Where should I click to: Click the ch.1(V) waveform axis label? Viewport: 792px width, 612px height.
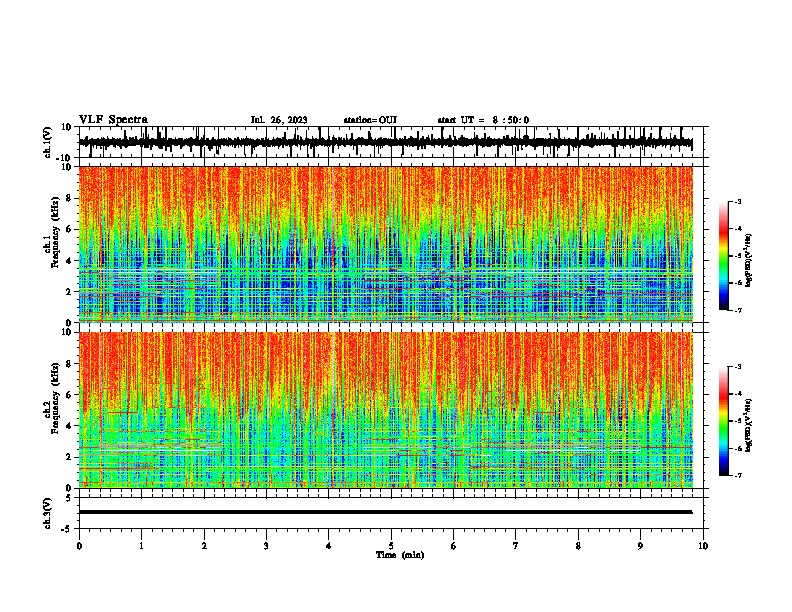[48, 142]
